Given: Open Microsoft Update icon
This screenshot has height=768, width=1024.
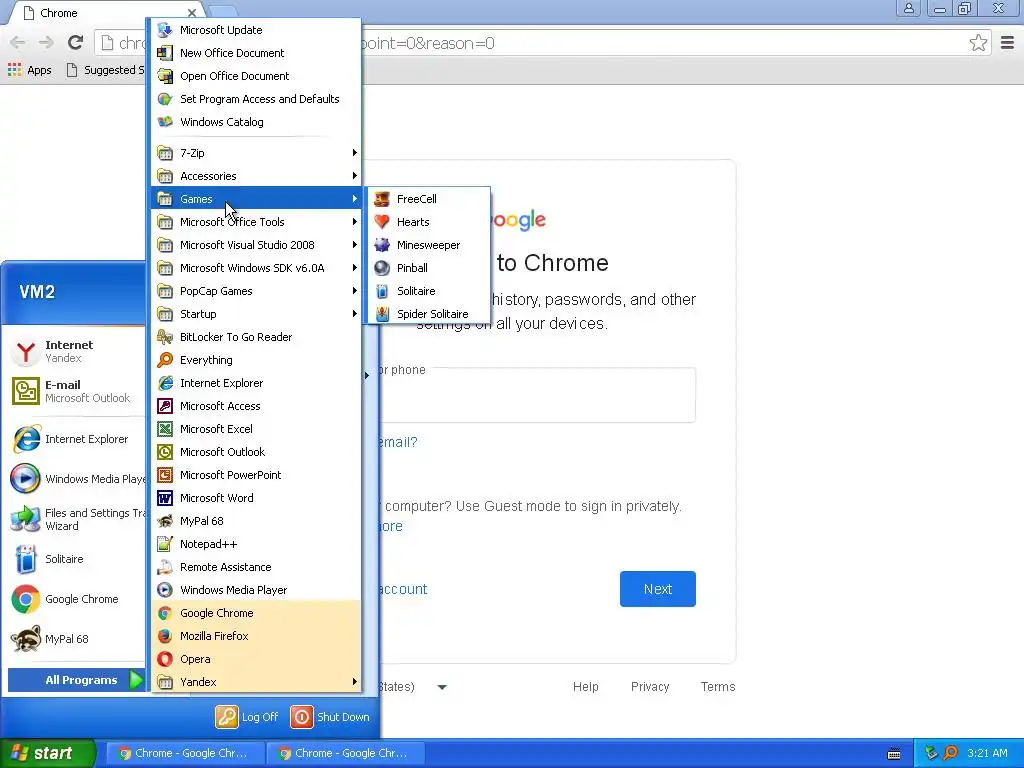Looking at the screenshot, I should (x=165, y=29).
